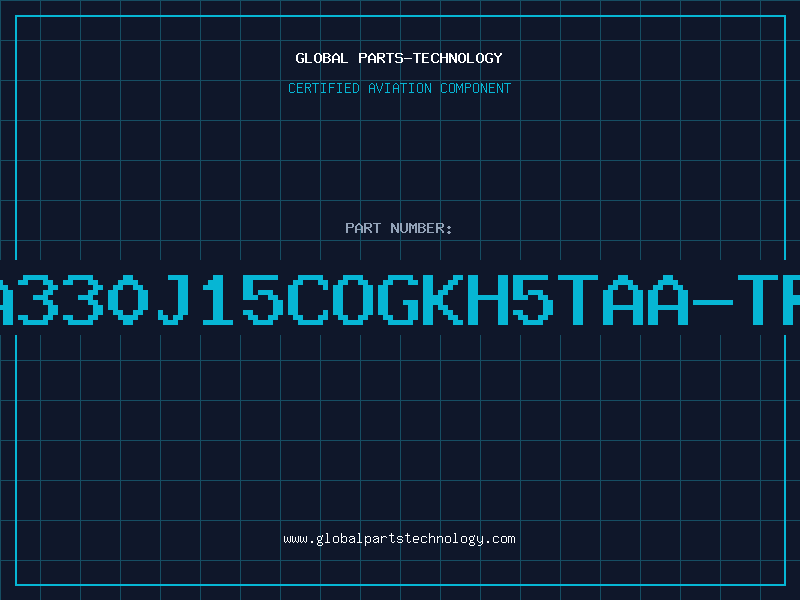Click the NUMBER: label text
800x600 pixels.
421,228
